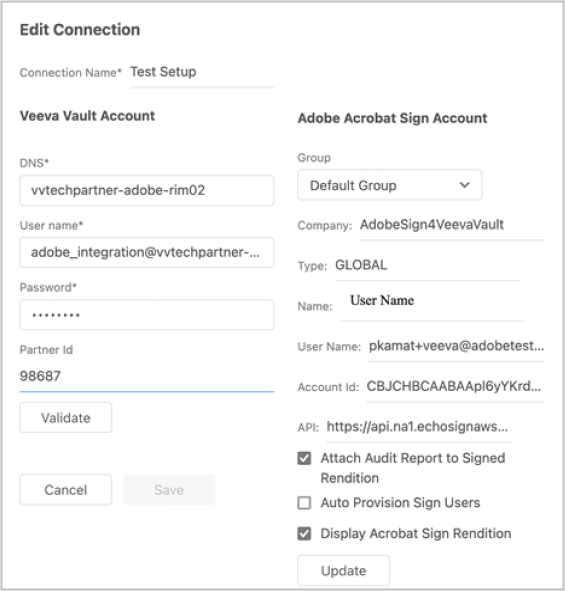Click the pkamat+veeva@adobetest user name value
This screenshot has width=565, height=591.
click(456, 346)
